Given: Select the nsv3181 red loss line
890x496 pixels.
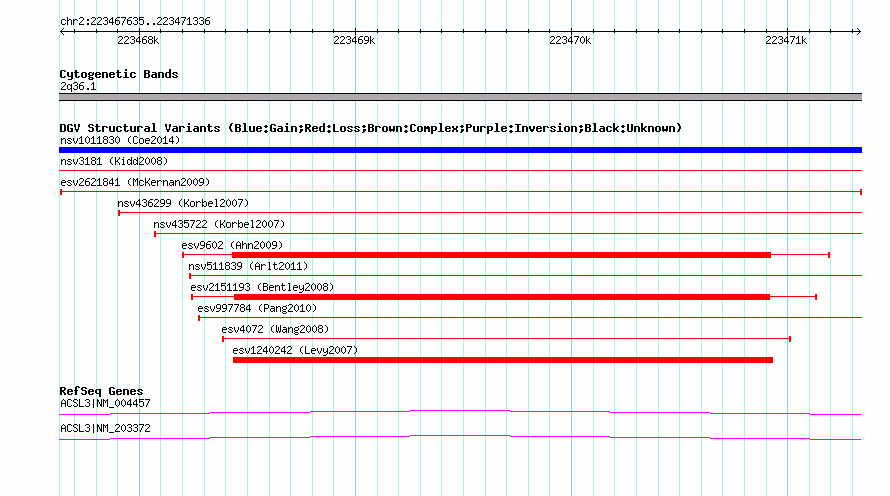Looking at the screenshot, I should (x=460, y=170).
